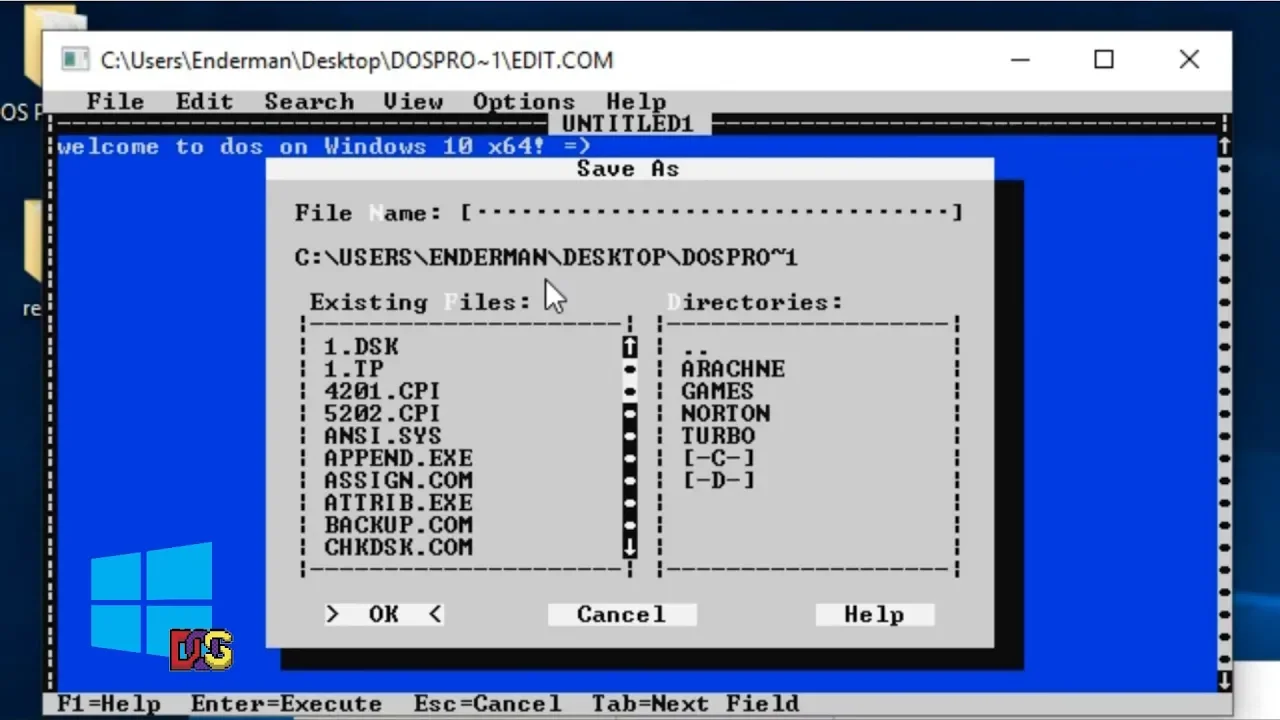Click the EDIT.COM window title icon
1280x720 pixels.
(74, 60)
